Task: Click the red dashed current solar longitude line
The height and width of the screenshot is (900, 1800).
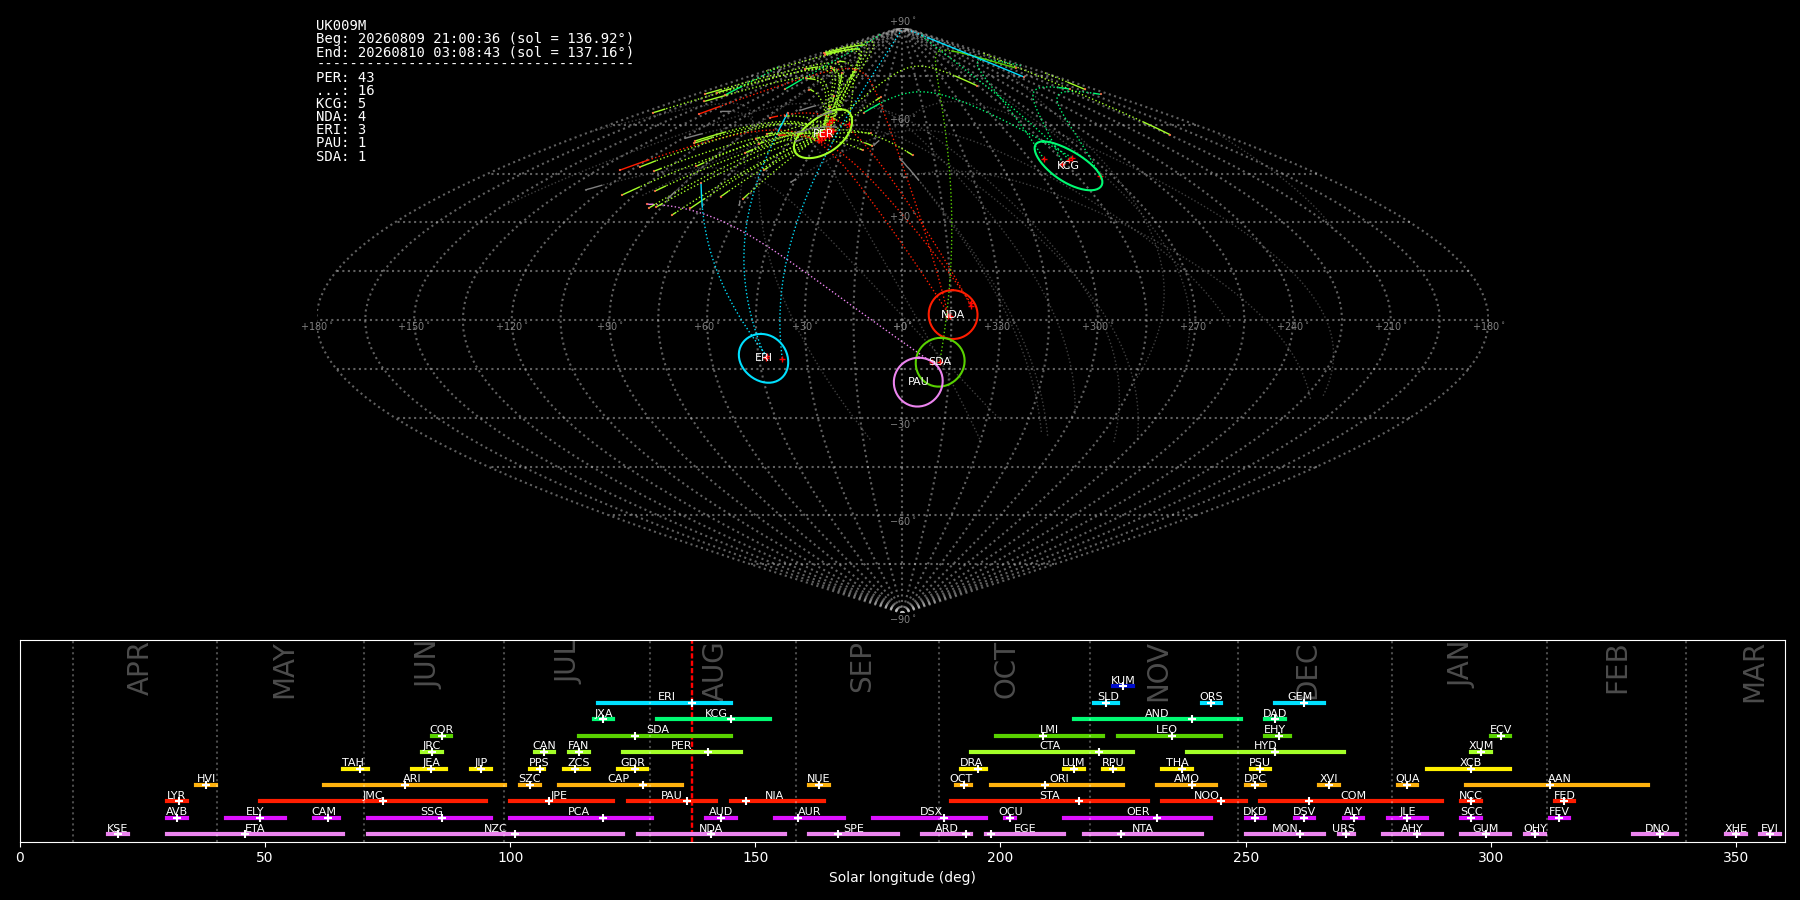Action: click(691, 740)
